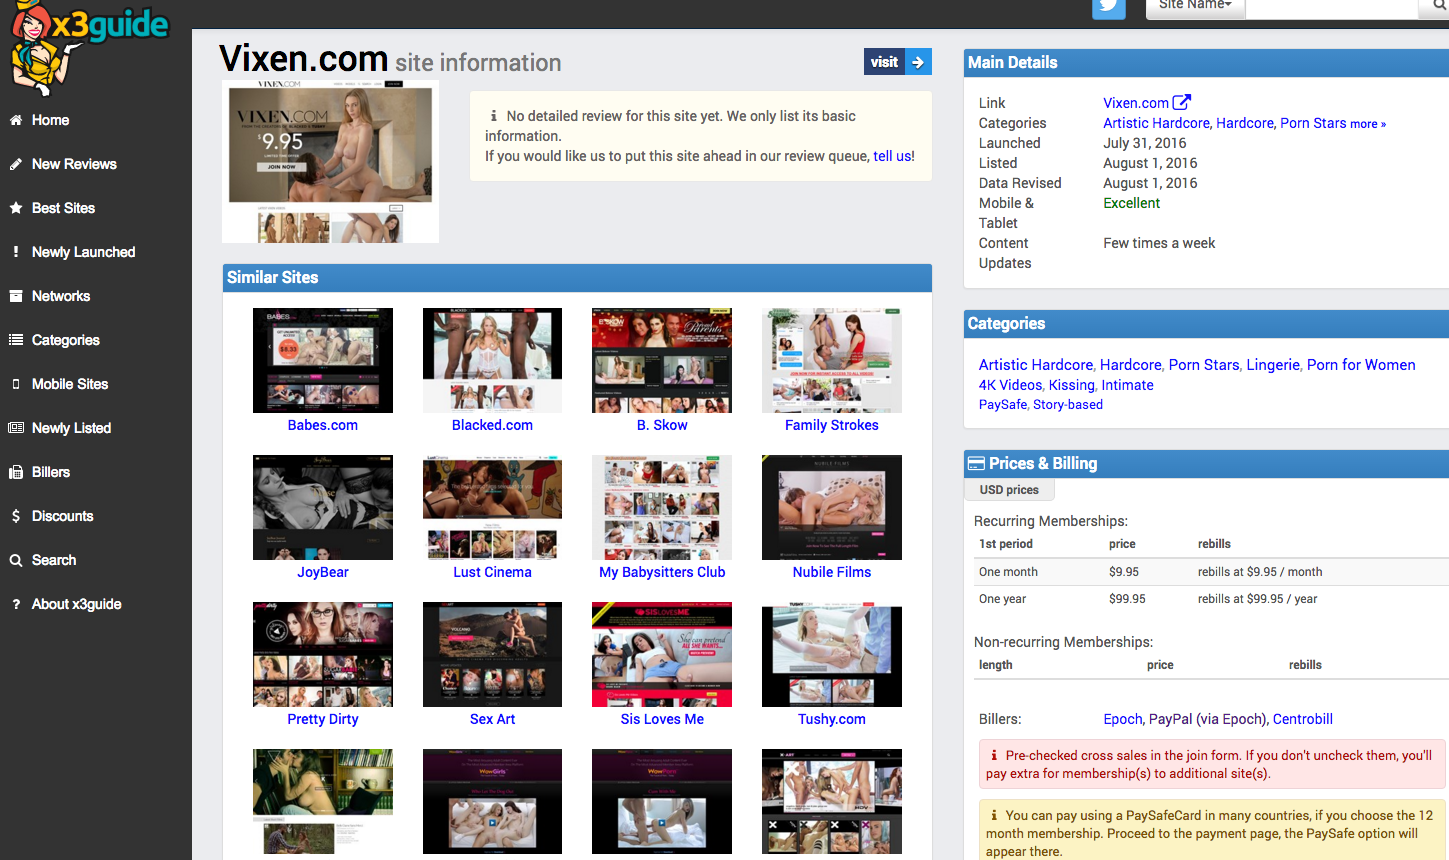This screenshot has height=860, width=1449.
Task: Click the Sex Art text link
Action: [492, 719]
